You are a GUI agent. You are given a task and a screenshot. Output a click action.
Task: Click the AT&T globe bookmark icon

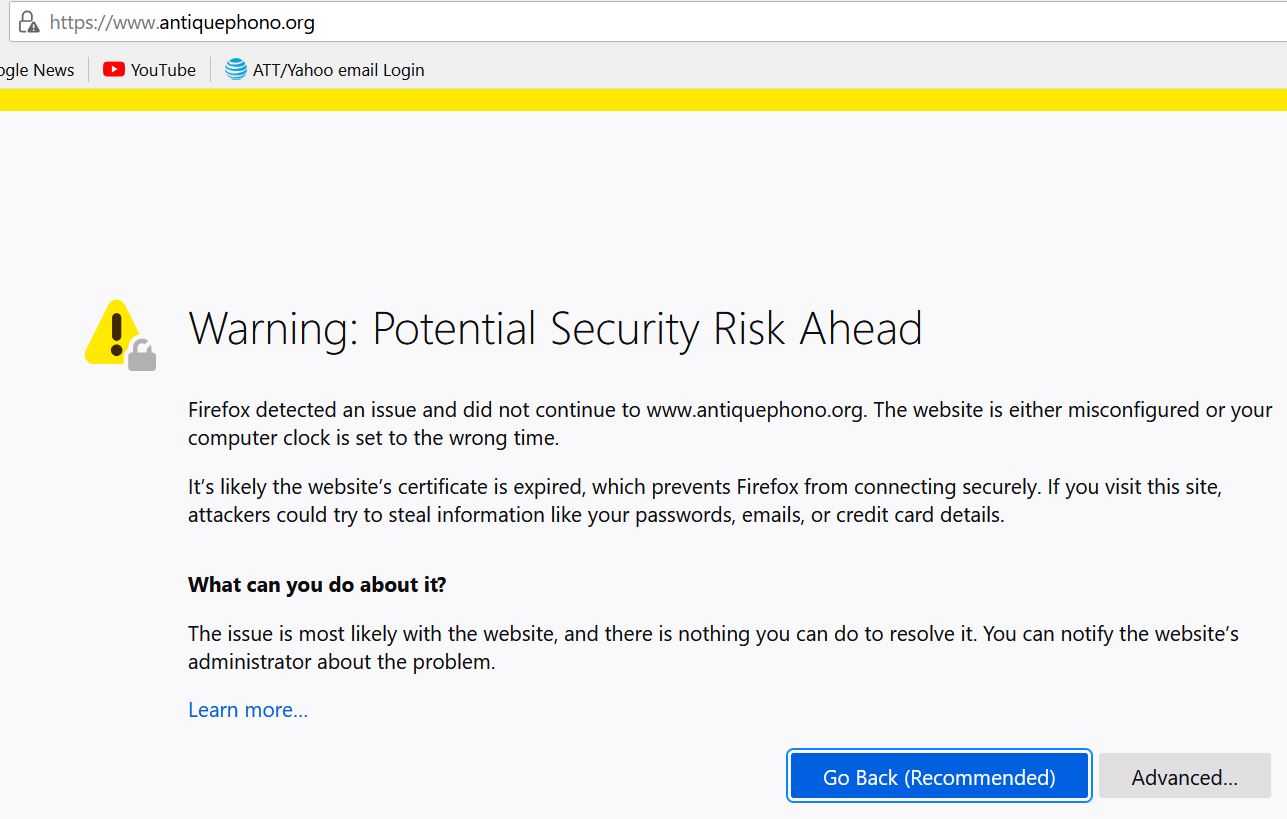point(236,70)
